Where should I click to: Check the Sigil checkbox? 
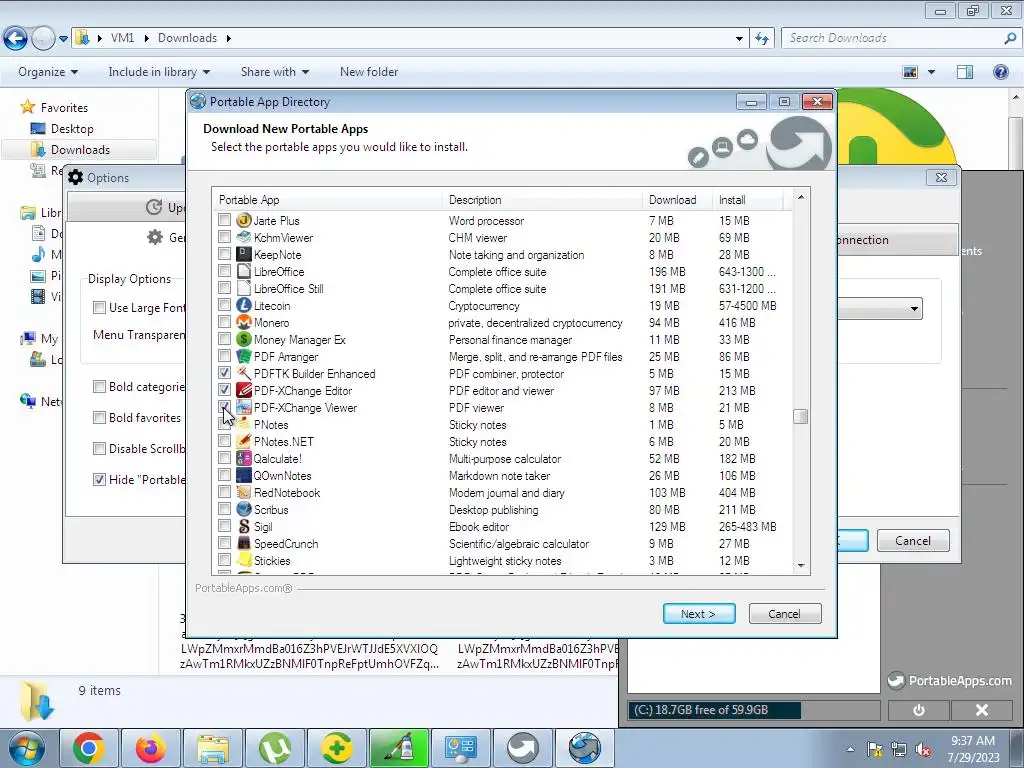tap(225, 526)
